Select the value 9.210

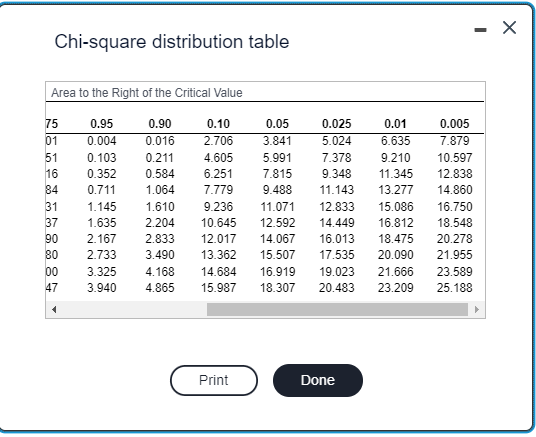coord(396,158)
